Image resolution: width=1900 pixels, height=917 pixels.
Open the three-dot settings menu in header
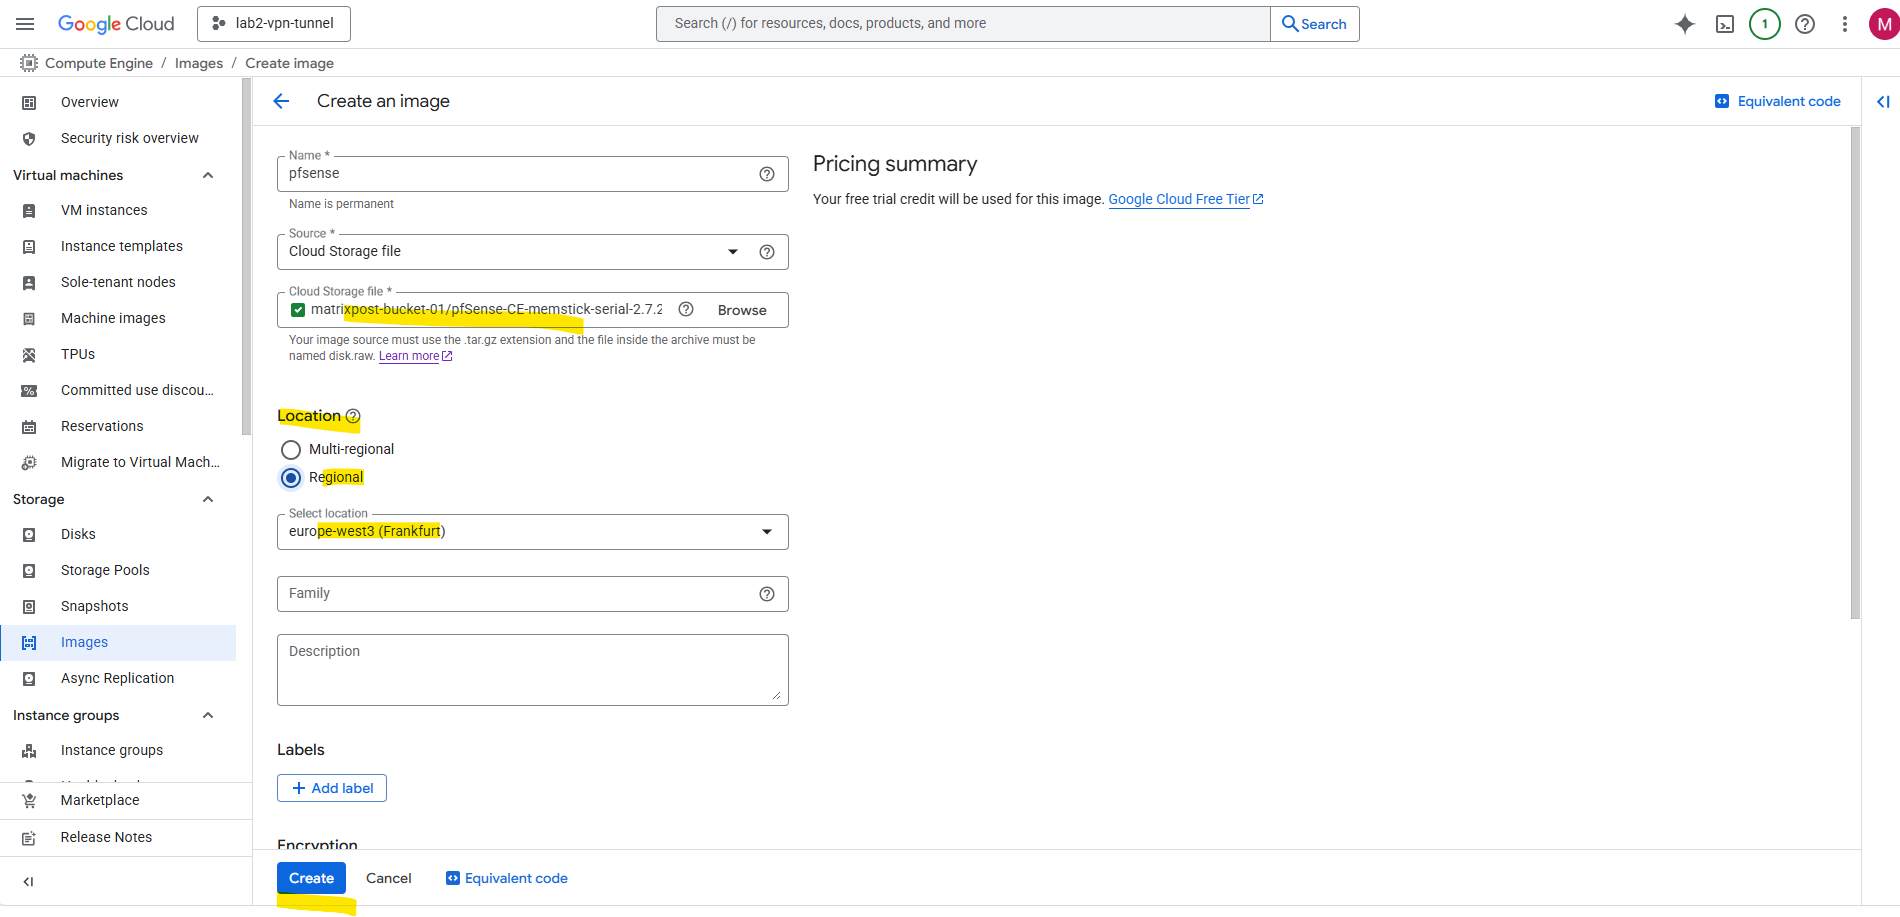(x=1845, y=24)
